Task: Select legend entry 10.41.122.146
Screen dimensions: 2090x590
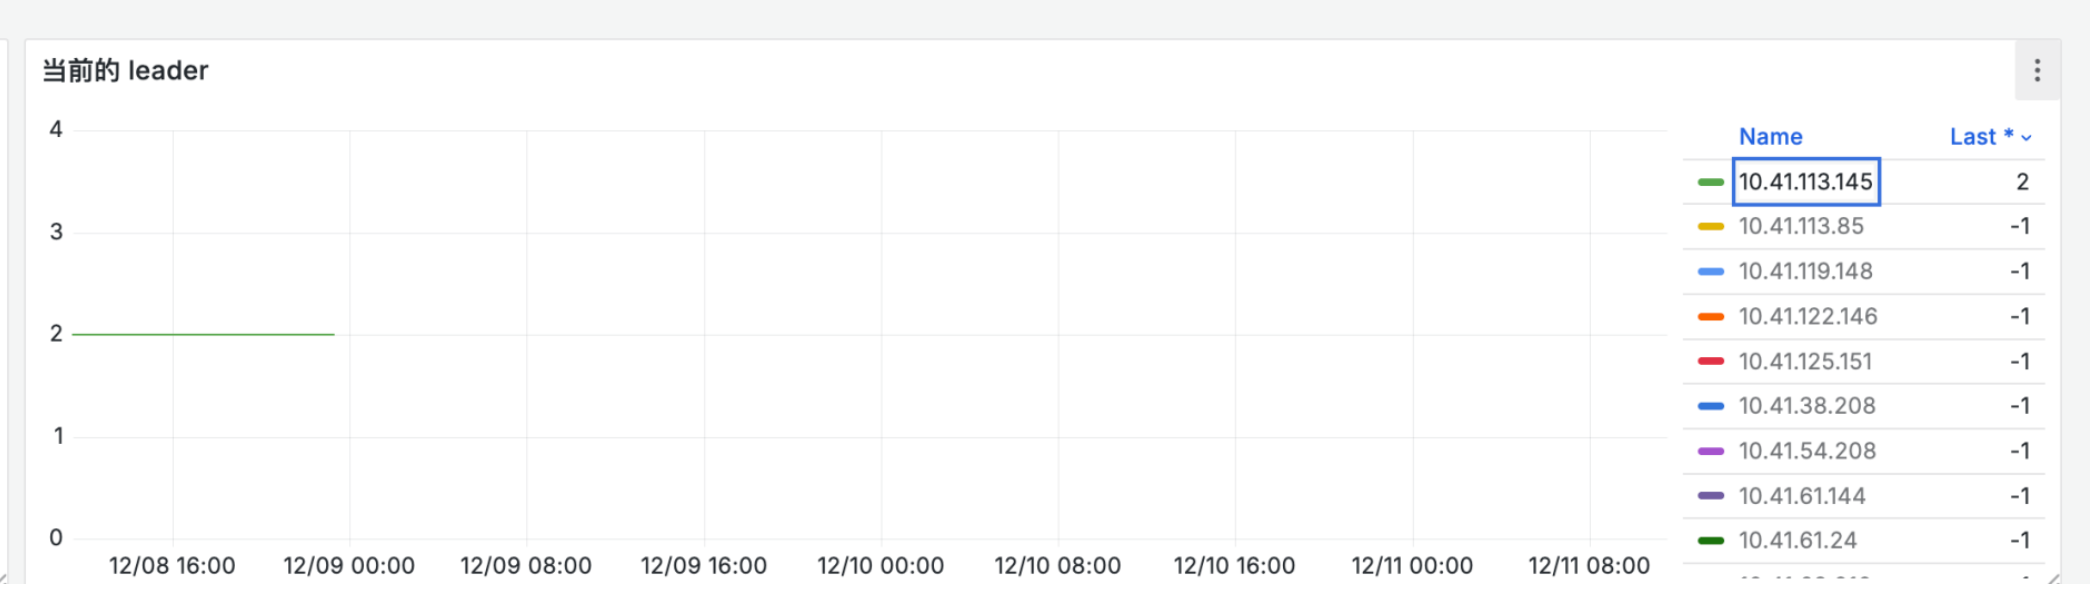Action: 1807,317
